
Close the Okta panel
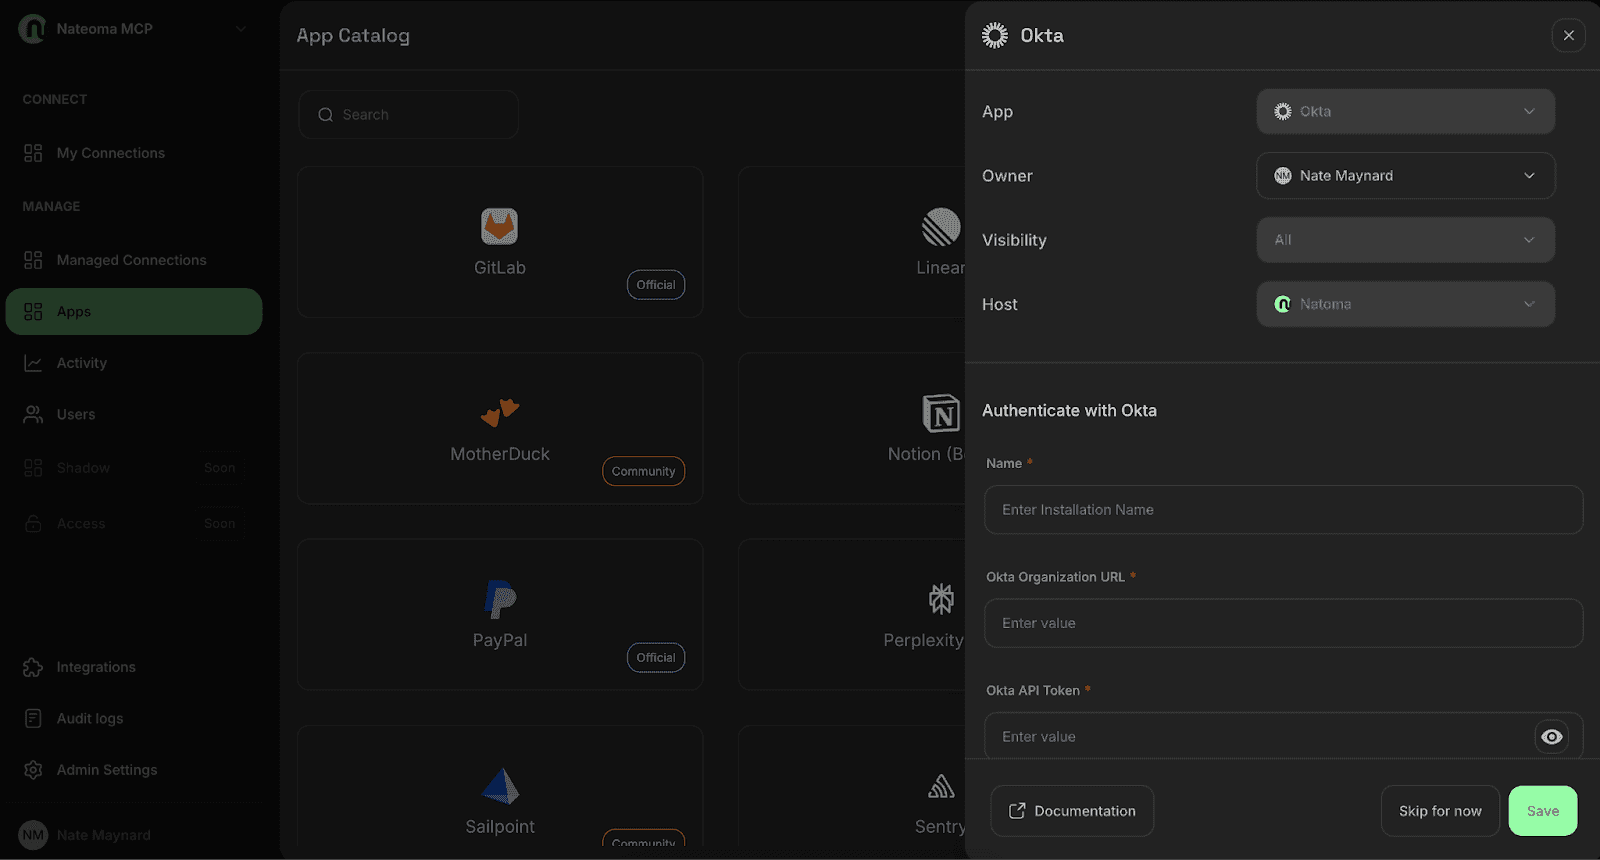tap(1568, 35)
